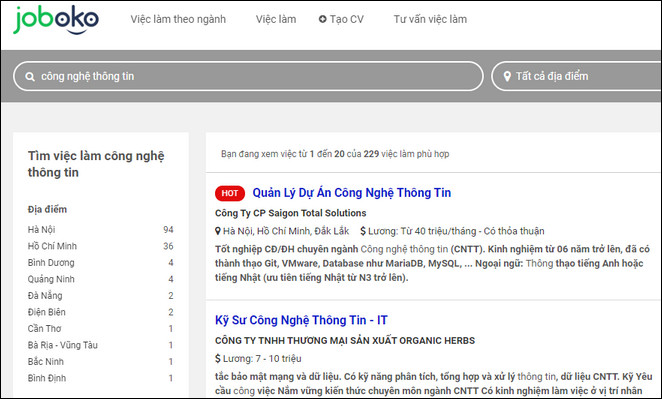Click the results summary 229 việc làm phù hợp
Screen dimensions: 662x399
[x=406, y=154]
